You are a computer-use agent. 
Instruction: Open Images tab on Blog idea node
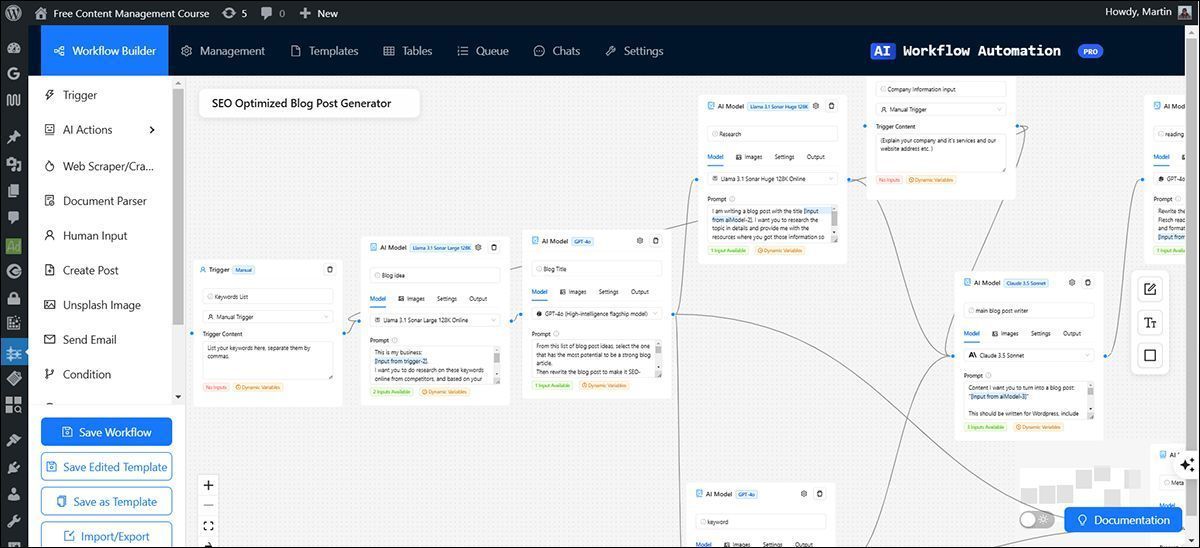click(x=411, y=299)
